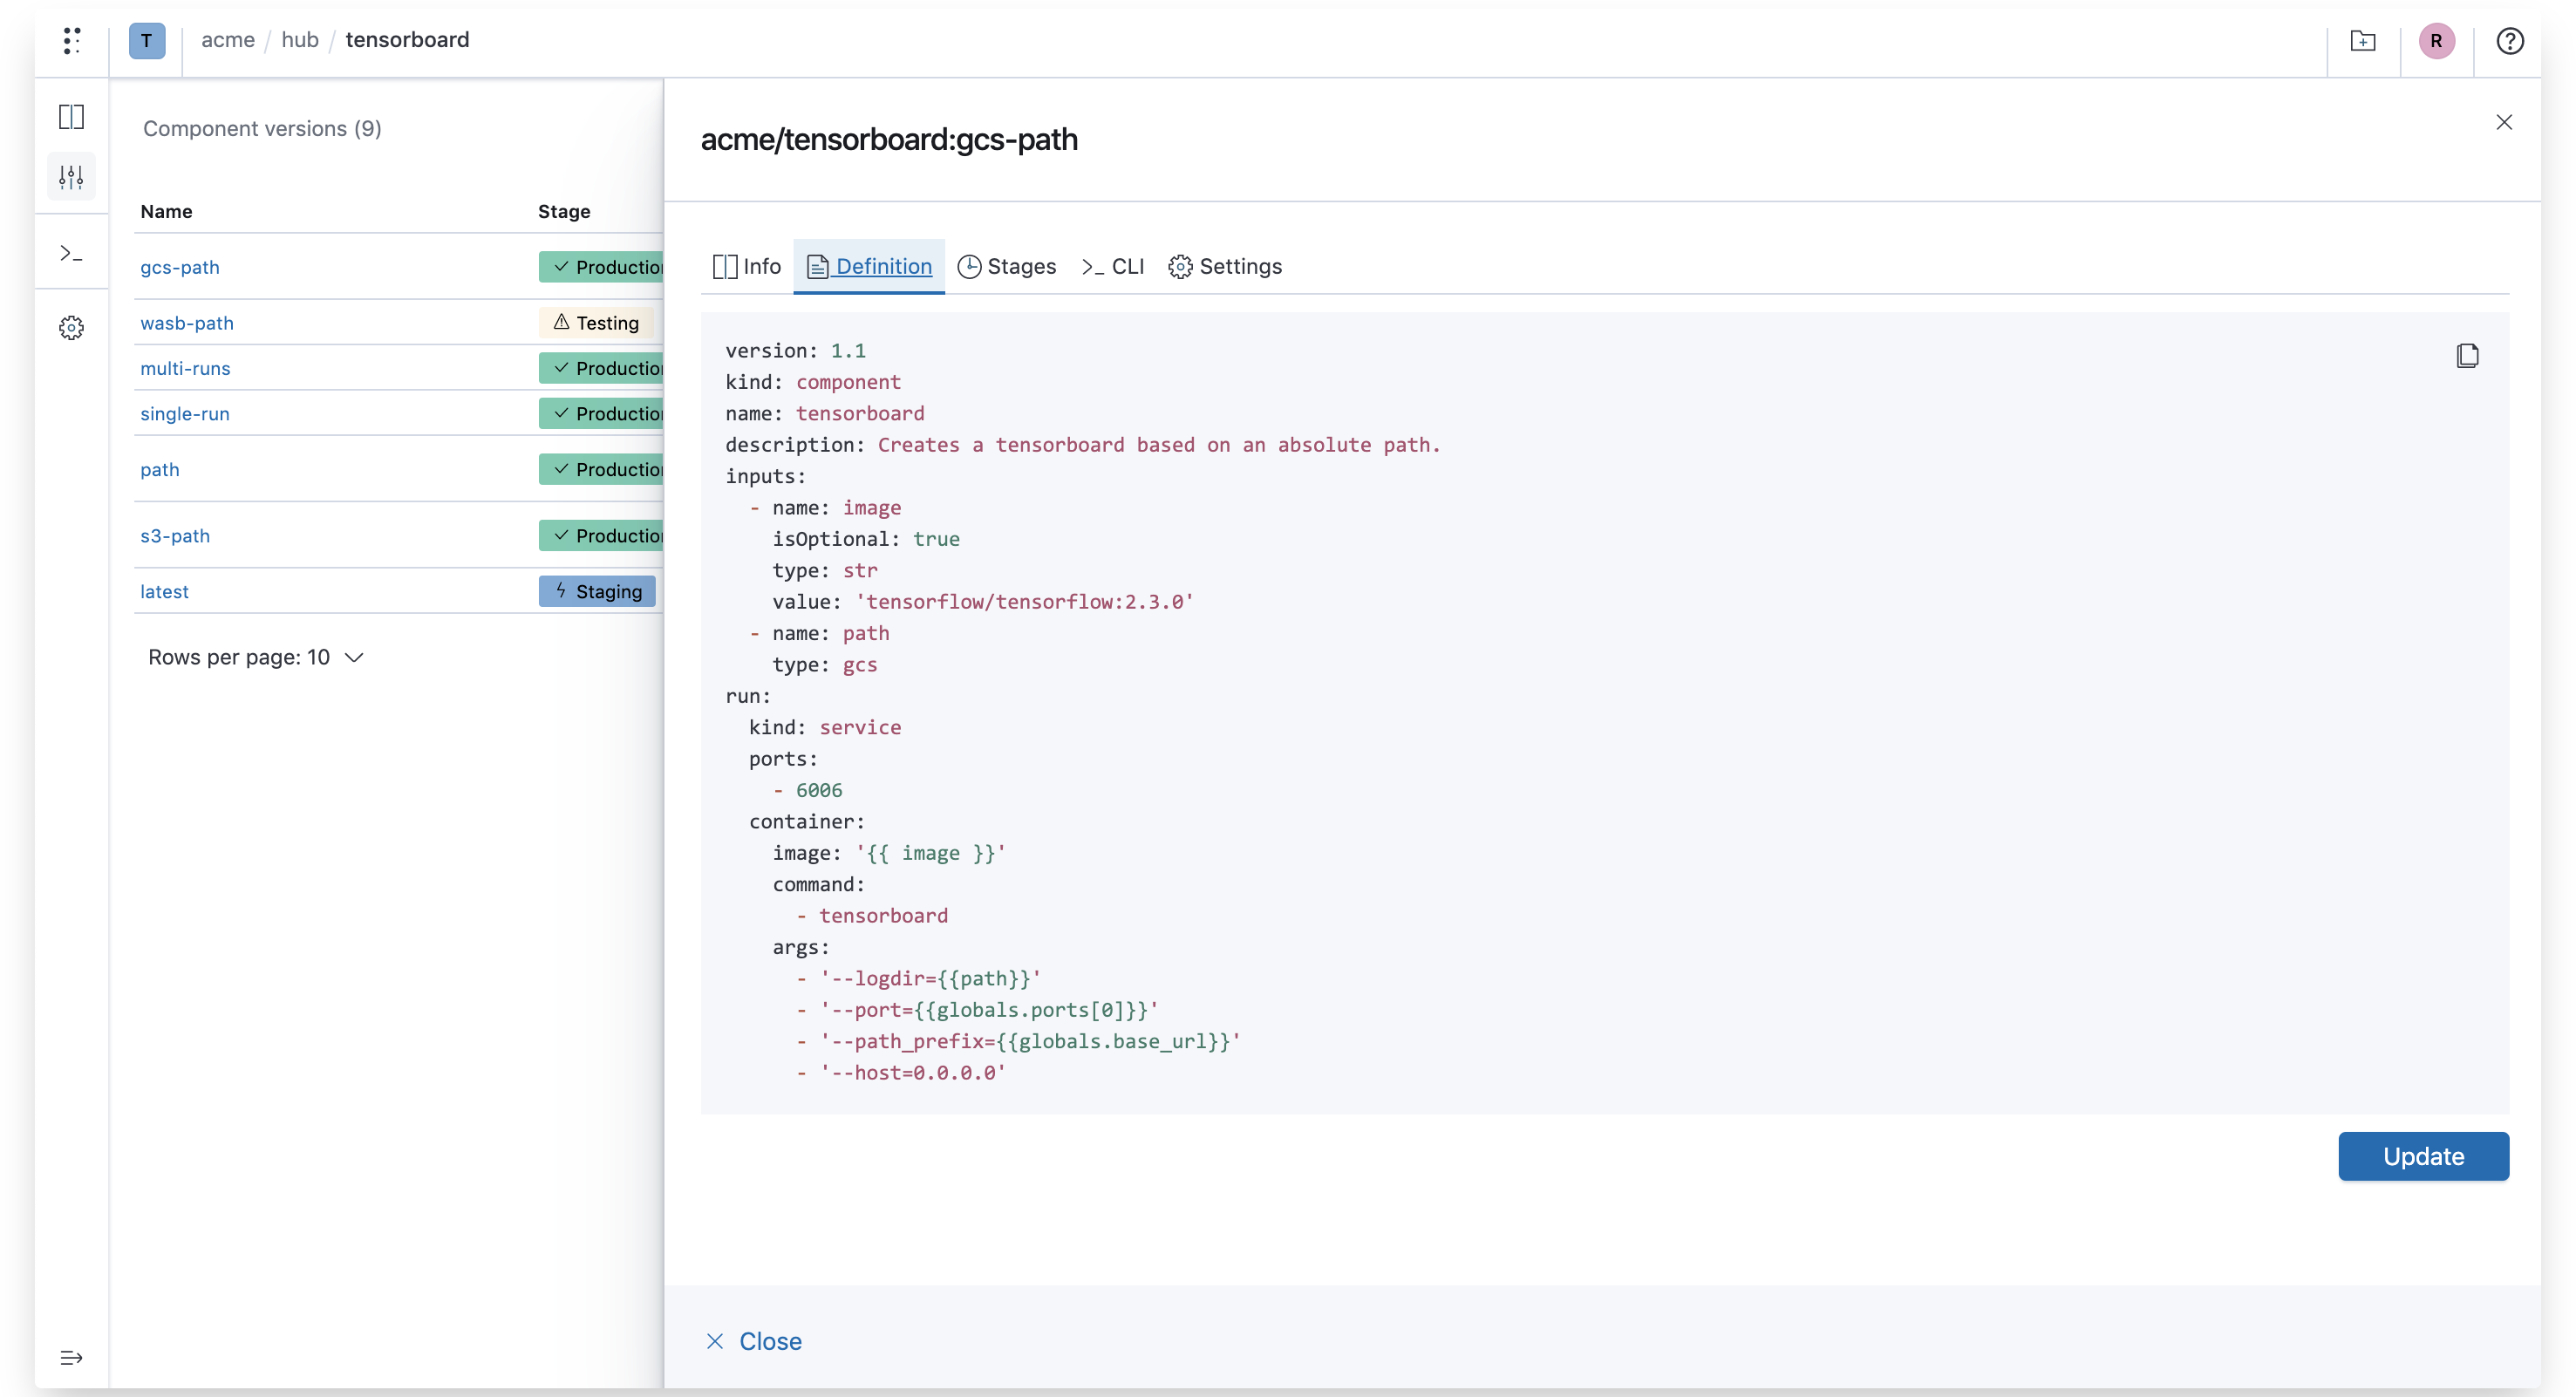Go to the hub breadcrumb
This screenshot has width=2576, height=1397.
[300, 40]
